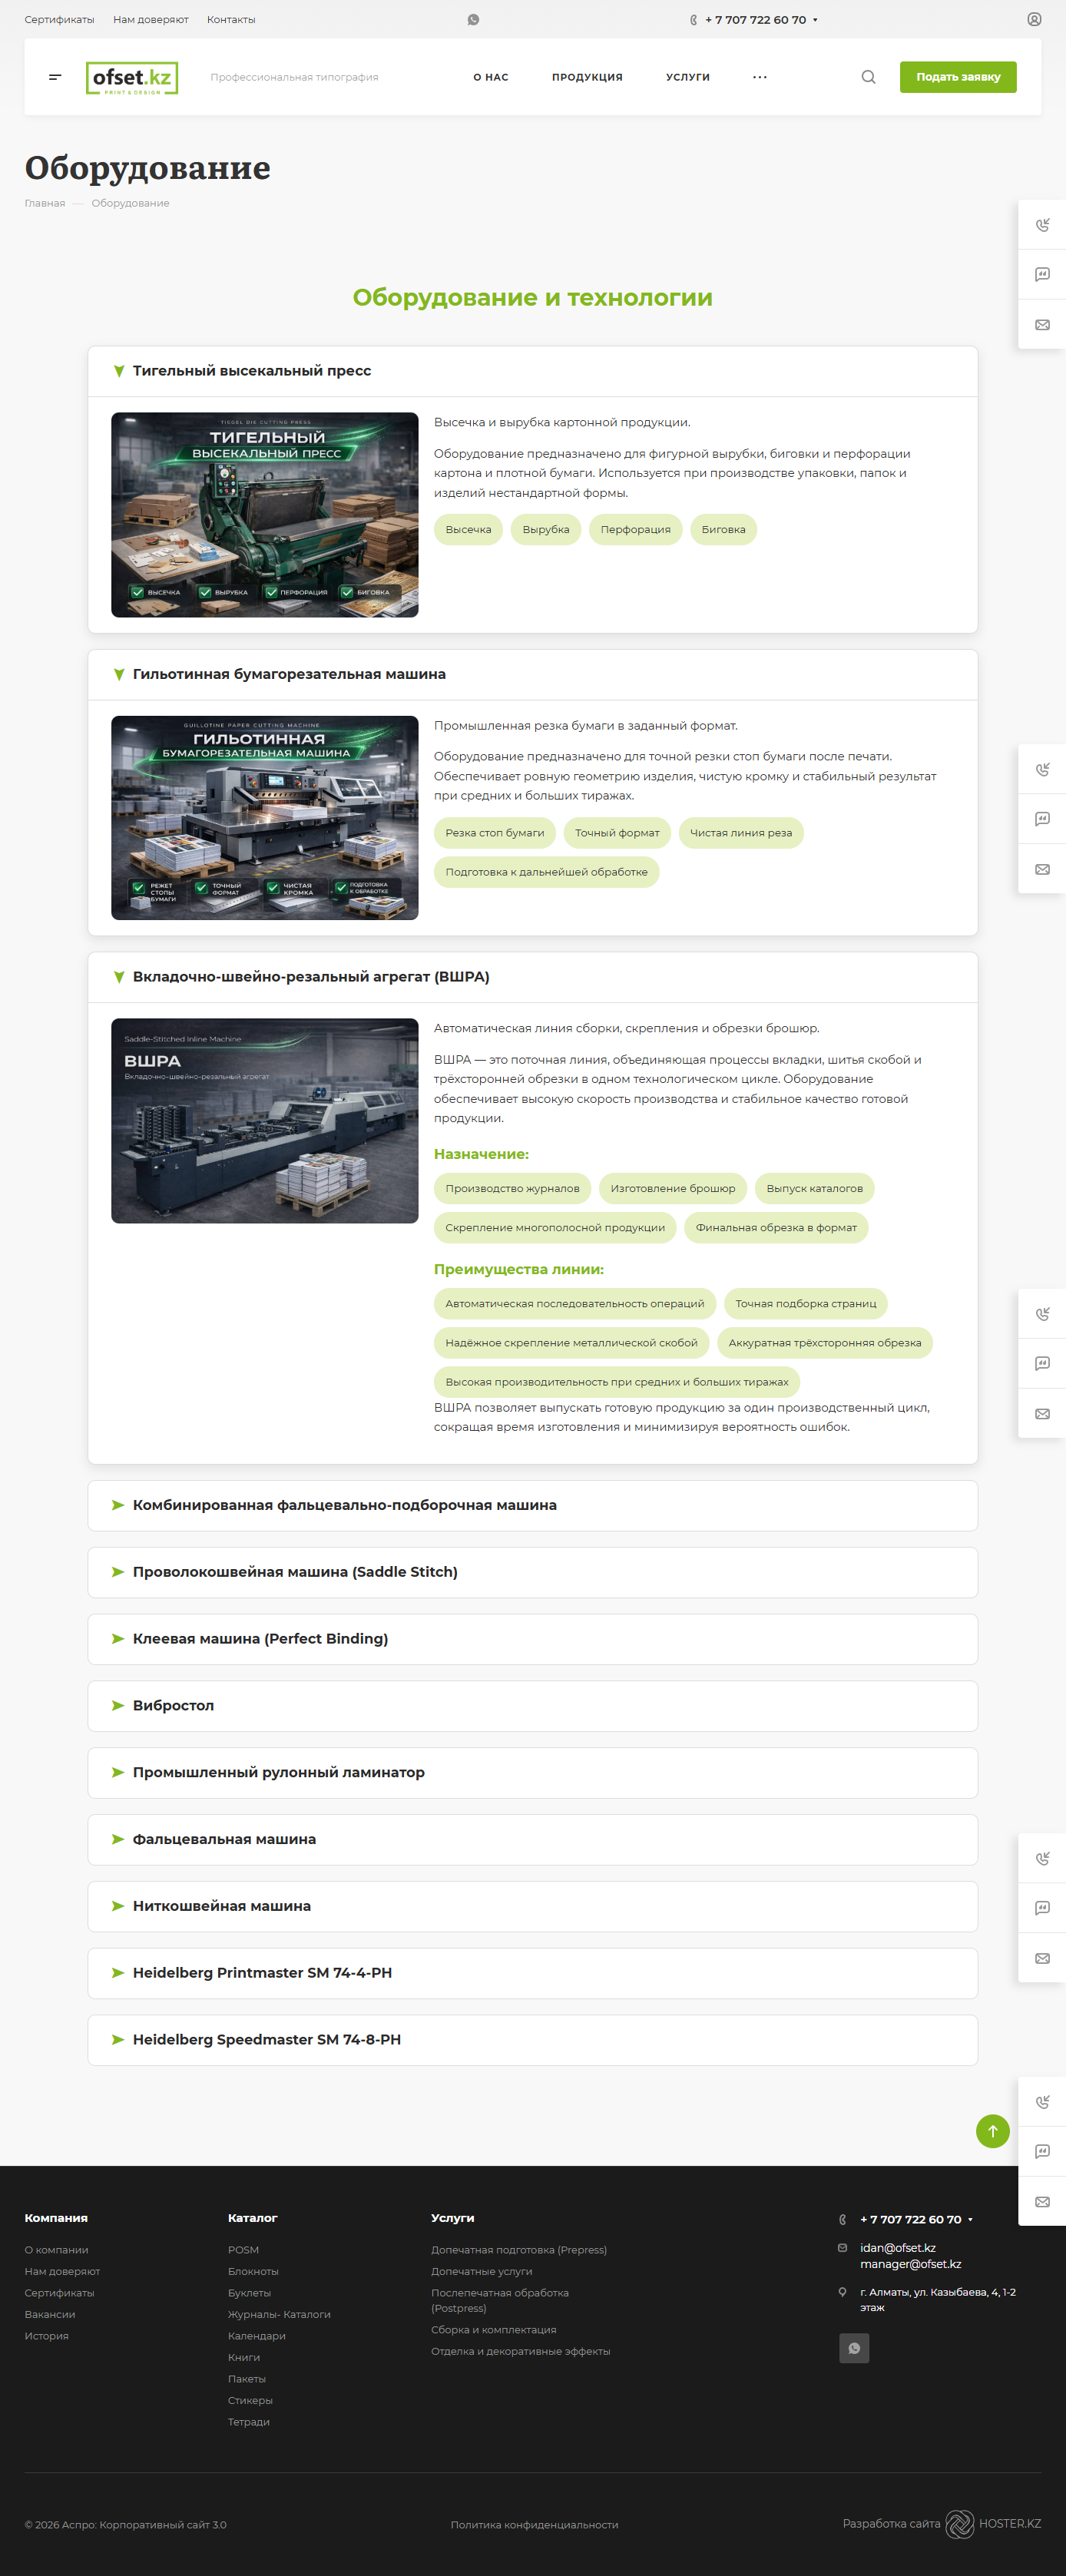The height and width of the screenshot is (2576, 1066).
Task: Click the Аккуратная трёхсторонняя обрезка tag
Action: tap(825, 1343)
